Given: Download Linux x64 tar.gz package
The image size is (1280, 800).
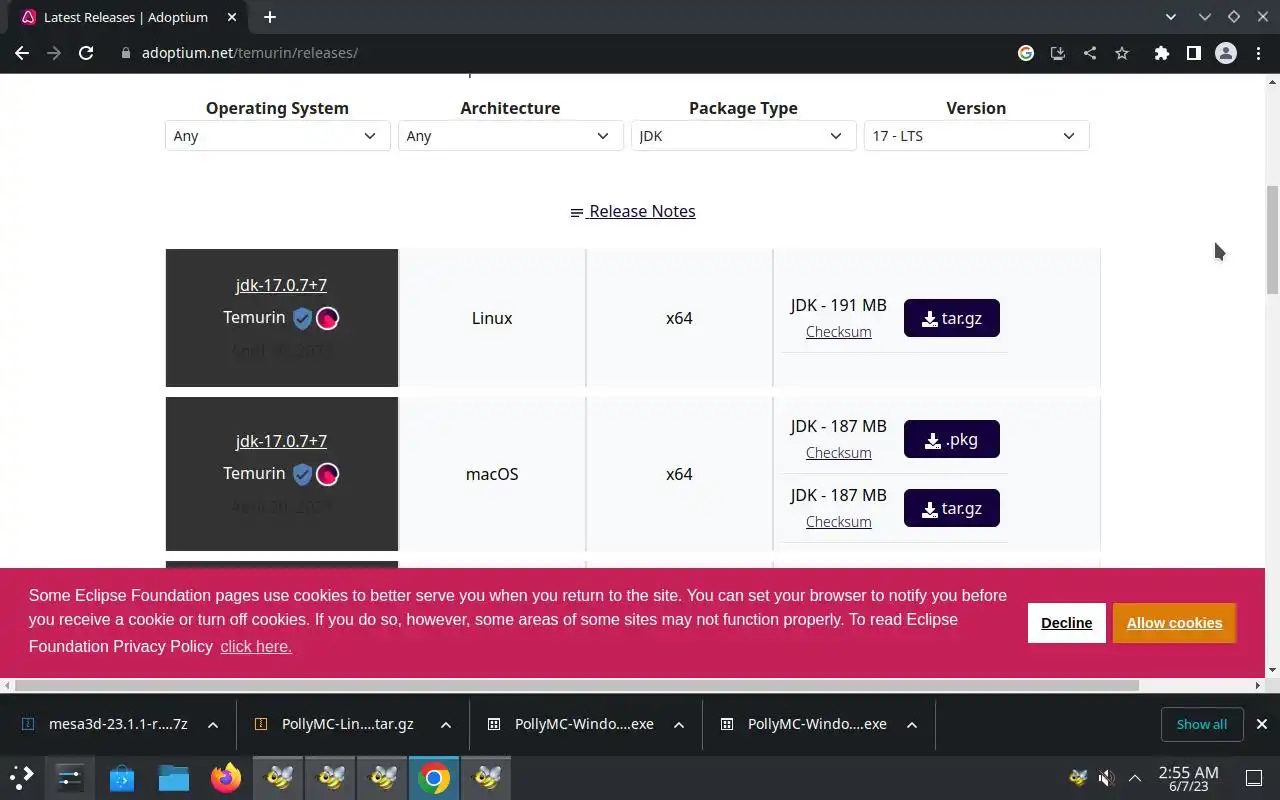Looking at the screenshot, I should tap(952, 318).
